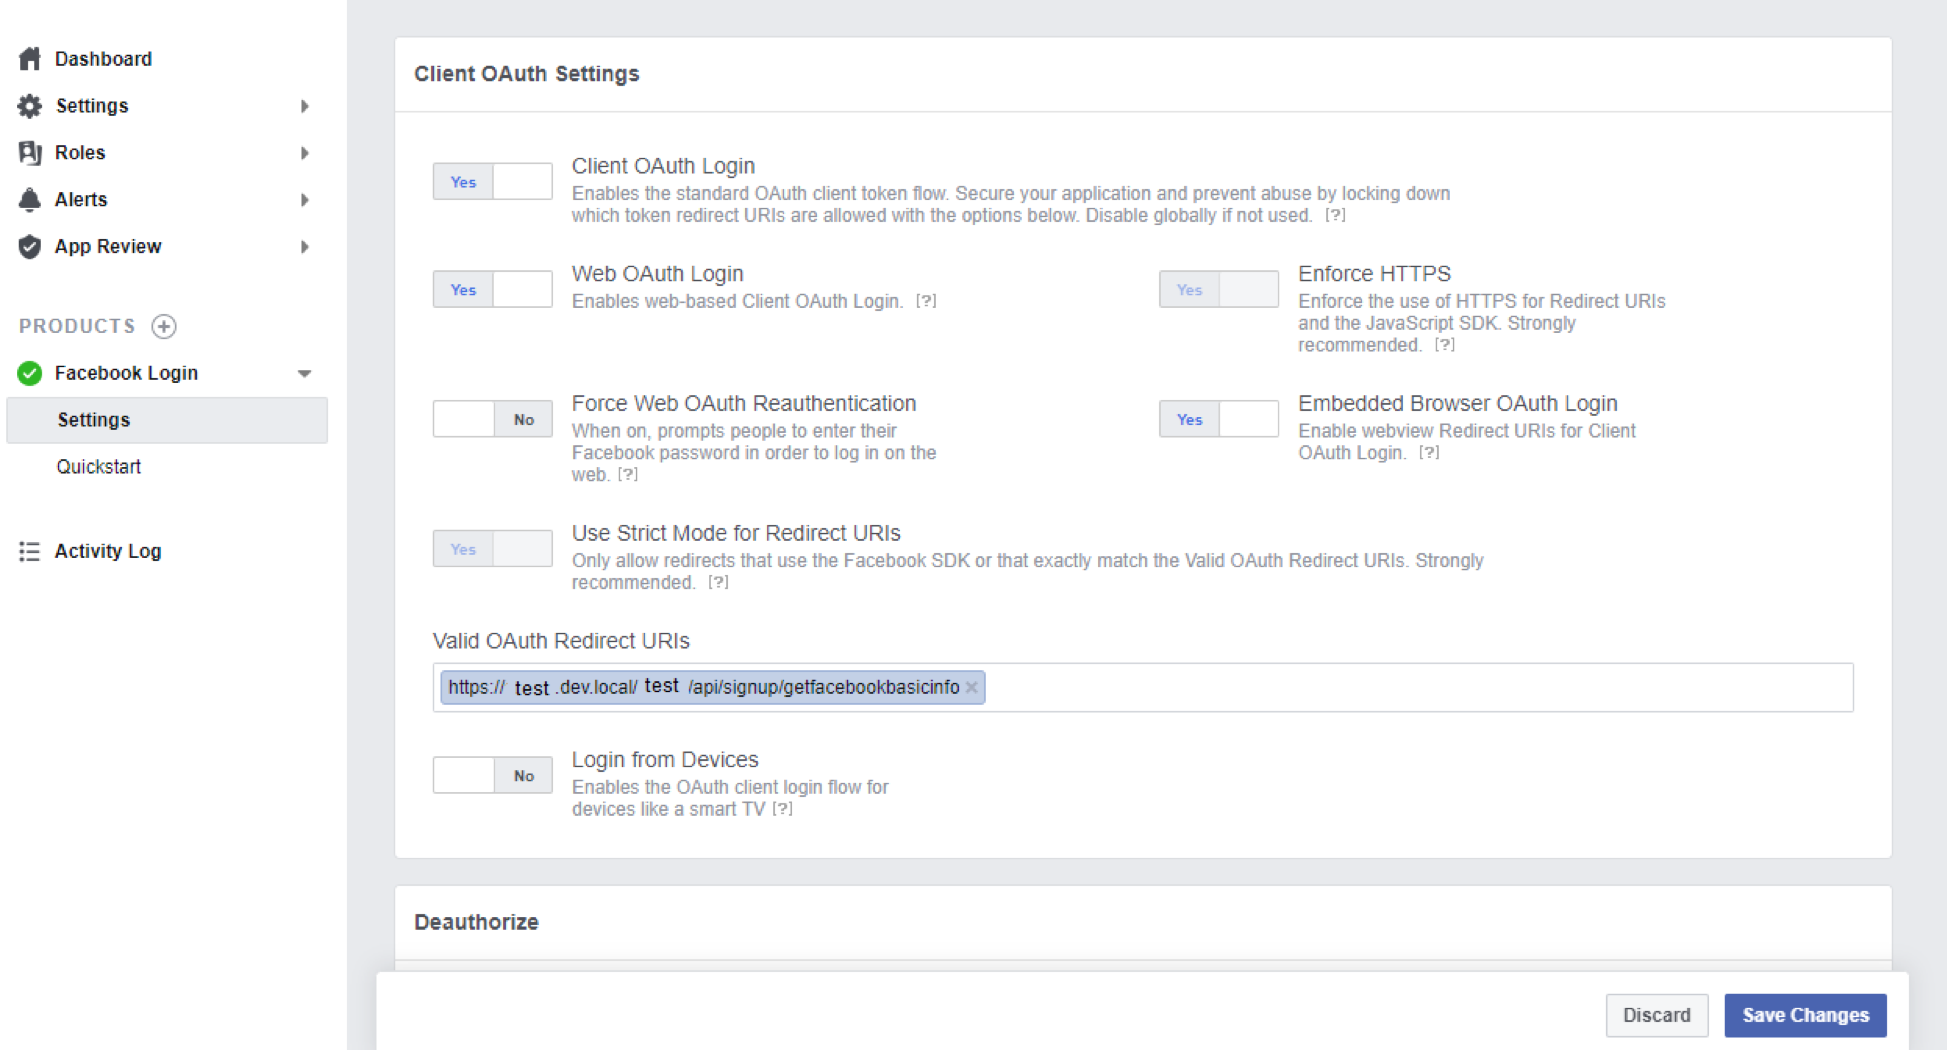This screenshot has width=1947, height=1050.
Task: Open help [?] for Strict Mode Redirect URIs
Action: pyautogui.click(x=718, y=583)
